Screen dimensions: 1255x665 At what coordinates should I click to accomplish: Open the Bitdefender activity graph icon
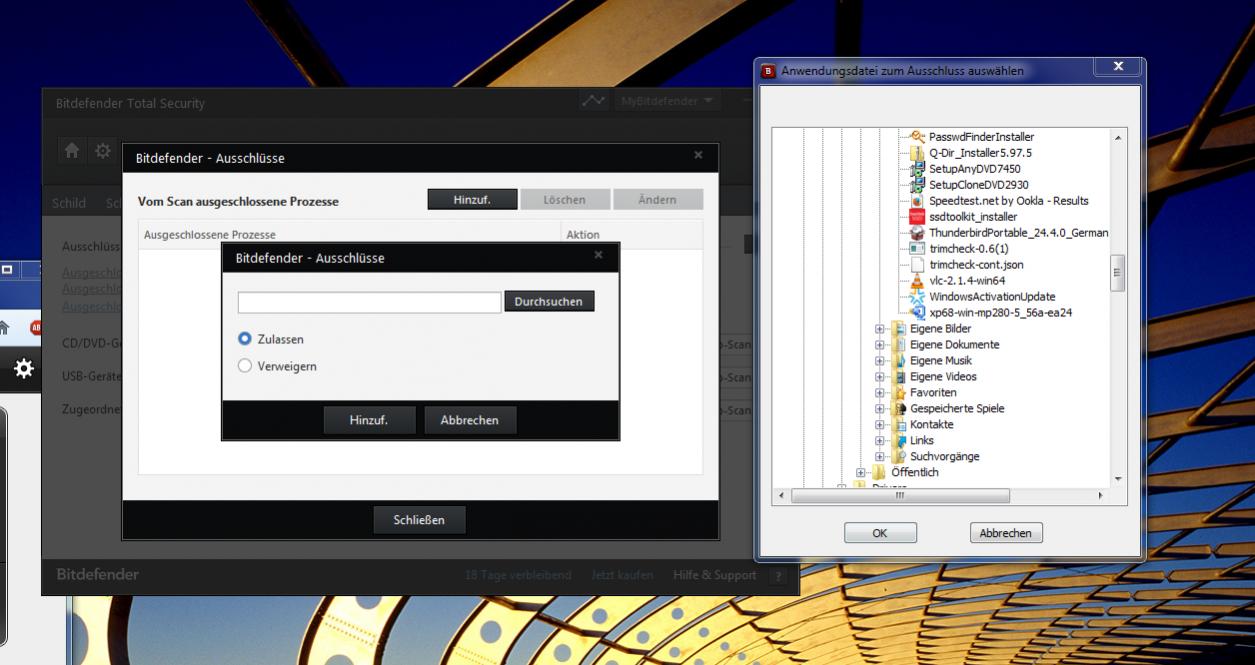593,103
